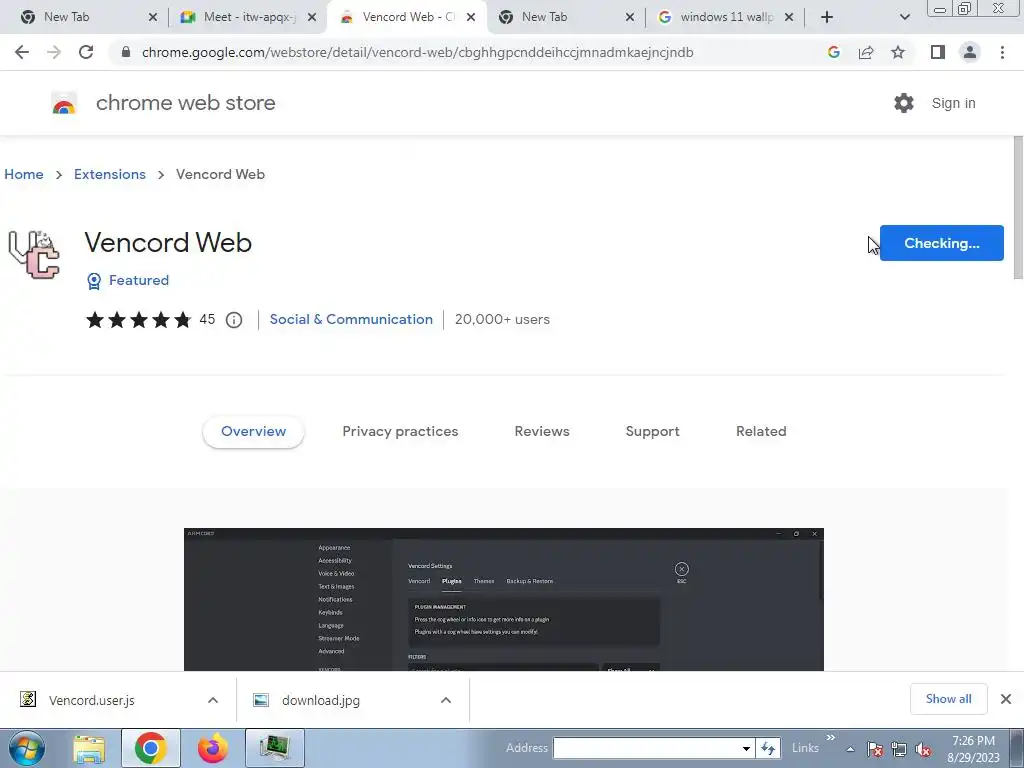Show hidden tray icons arrow
This screenshot has height=768, width=1024.
850,749
